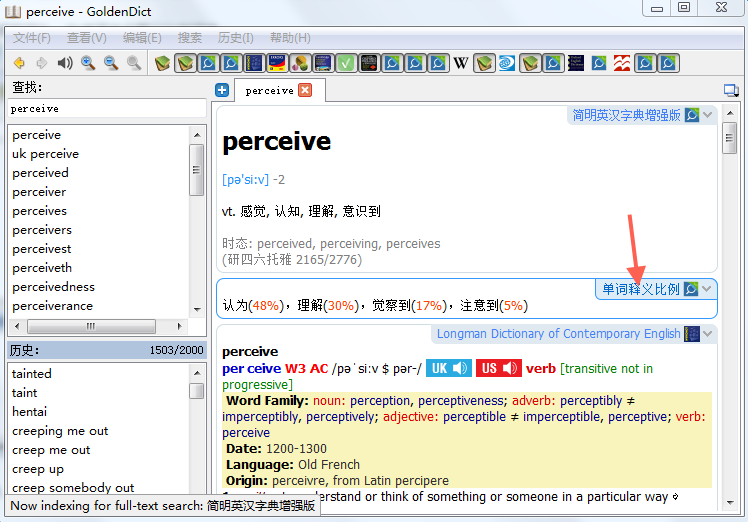Screen dimensions: 748x522
Task: Click word list horizontal scrollbar thumb
Action: (x=91, y=326)
